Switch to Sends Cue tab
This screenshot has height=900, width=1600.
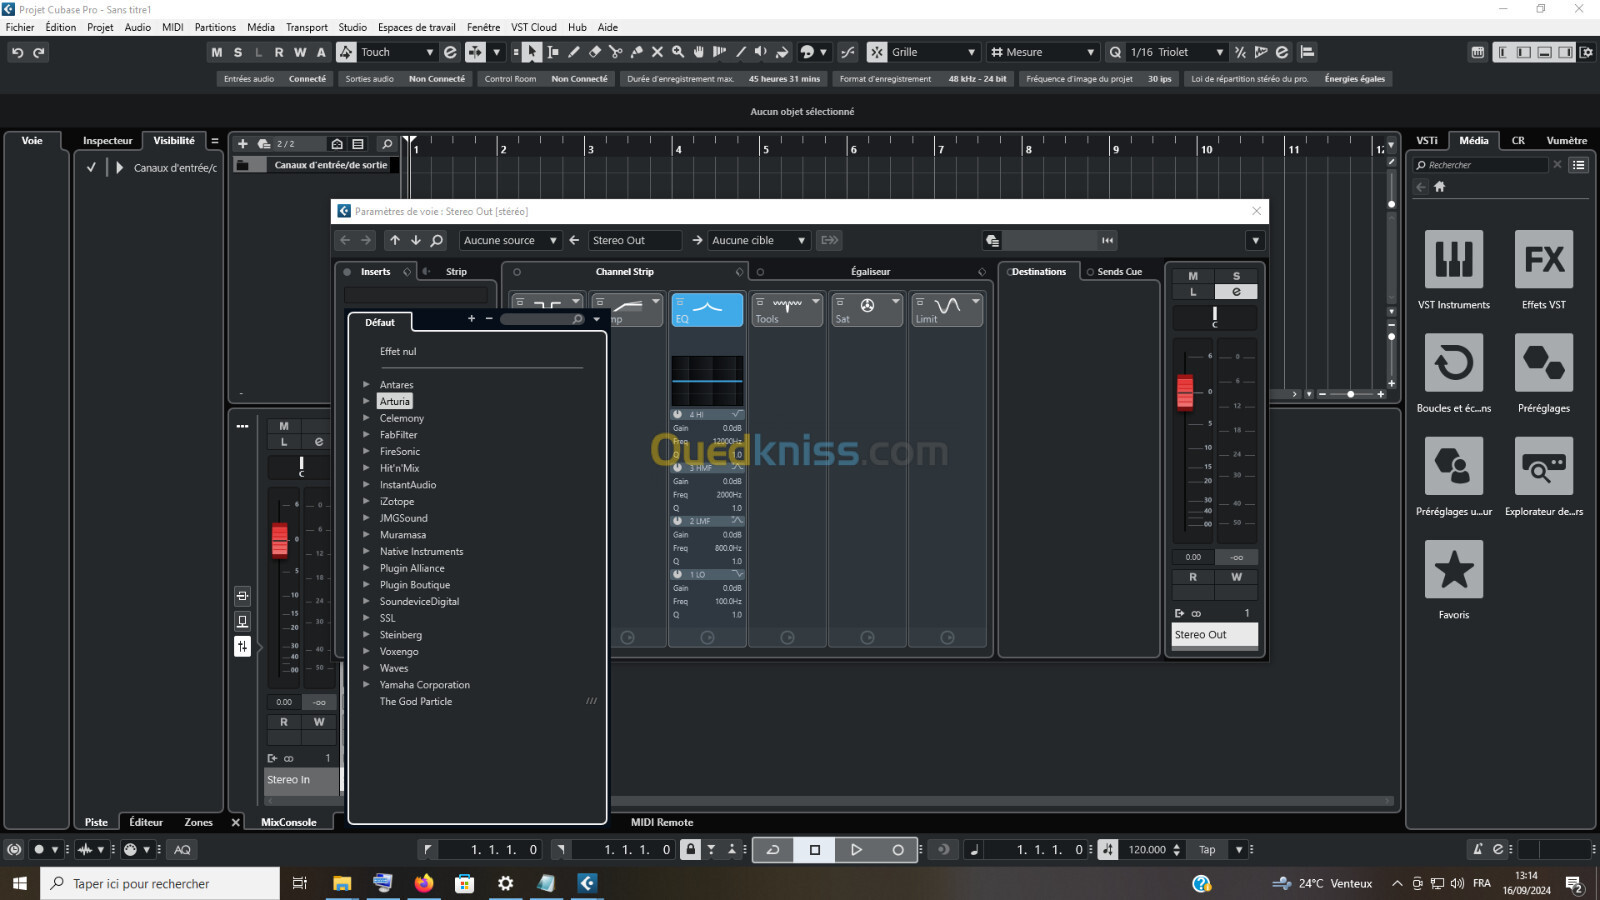[1120, 272]
